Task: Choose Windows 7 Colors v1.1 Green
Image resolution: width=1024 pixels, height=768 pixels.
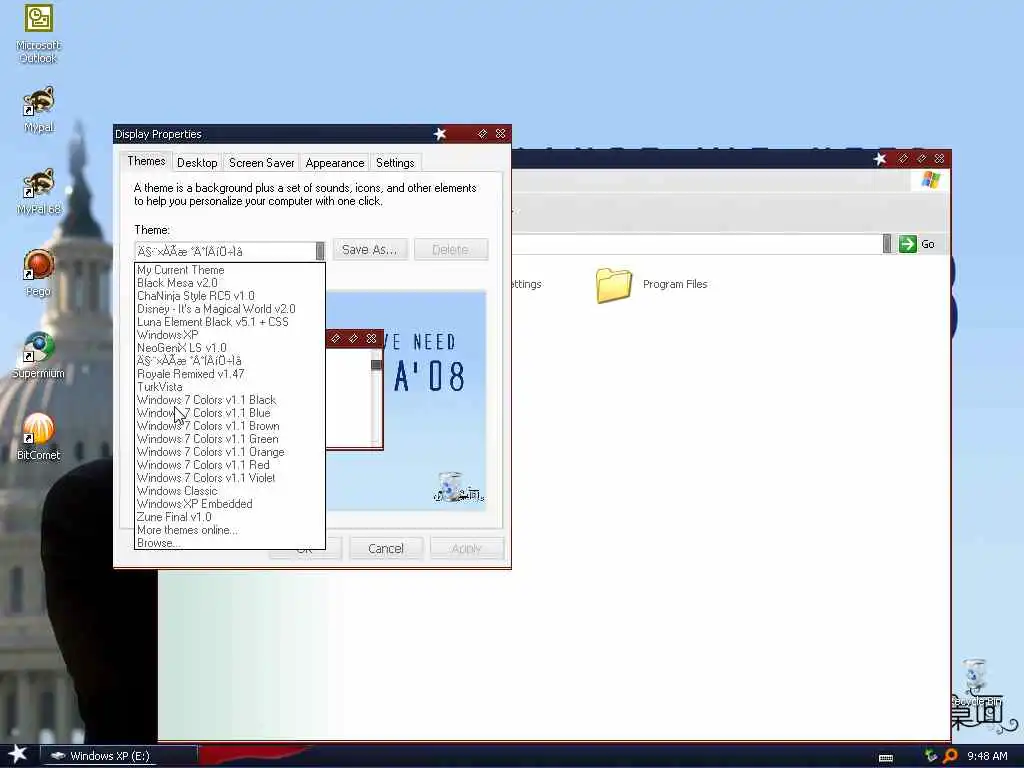Action: pos(229,439)
